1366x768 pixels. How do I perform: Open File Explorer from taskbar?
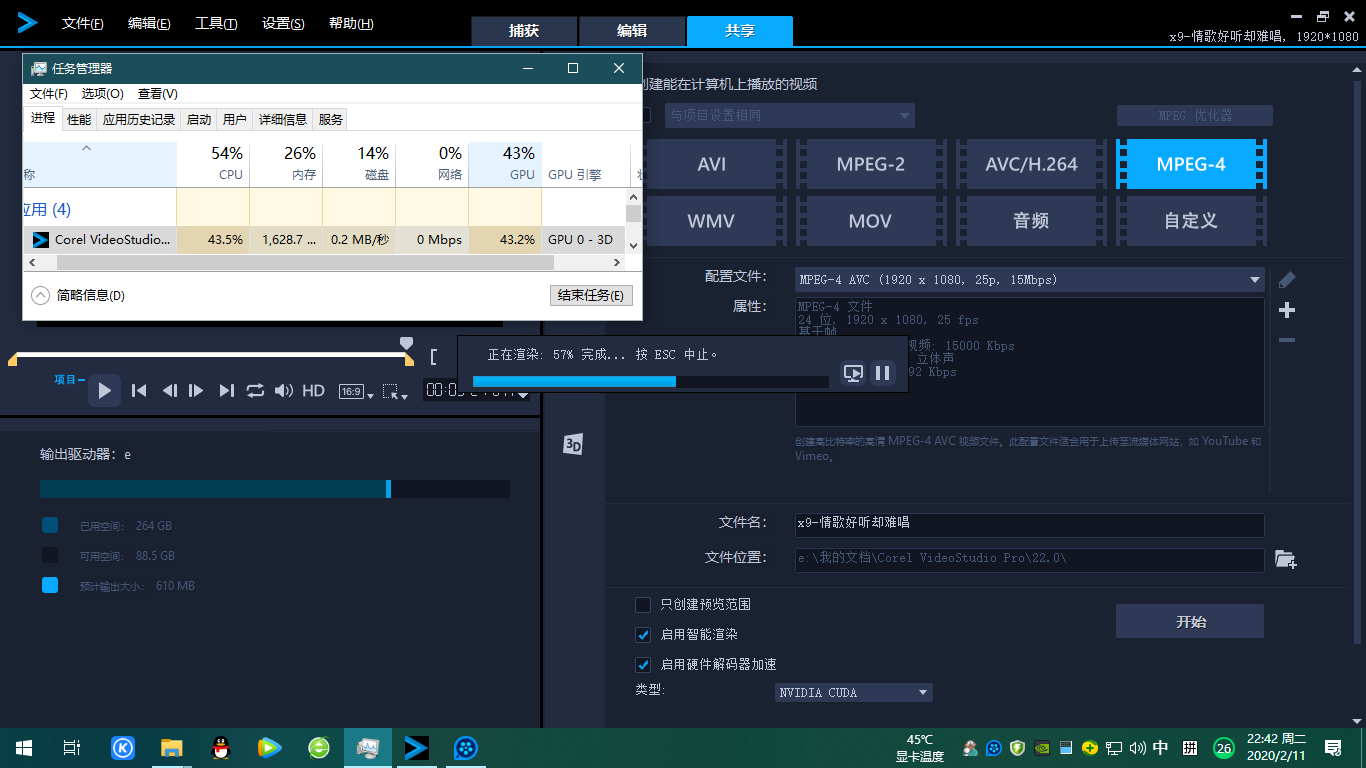coord(172,748)
